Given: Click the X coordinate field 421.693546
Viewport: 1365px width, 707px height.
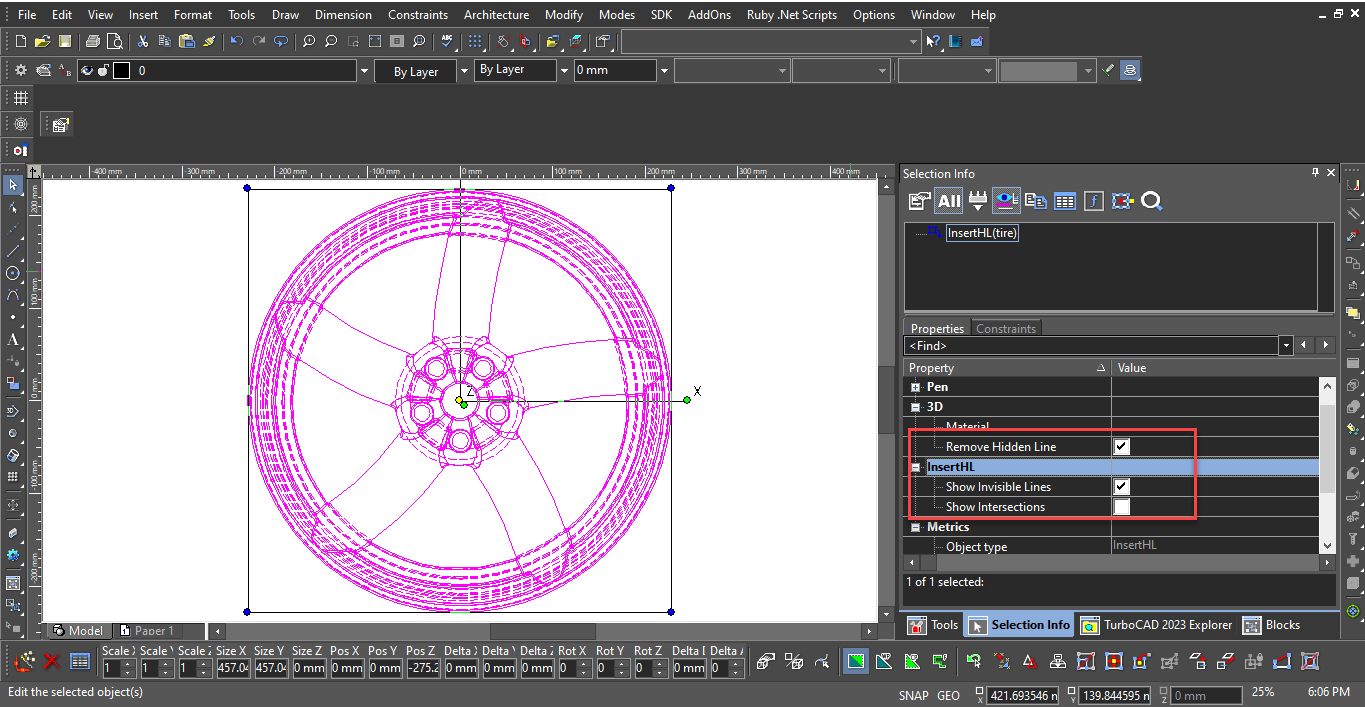Looking at the screenshot, I should 1024,695.
